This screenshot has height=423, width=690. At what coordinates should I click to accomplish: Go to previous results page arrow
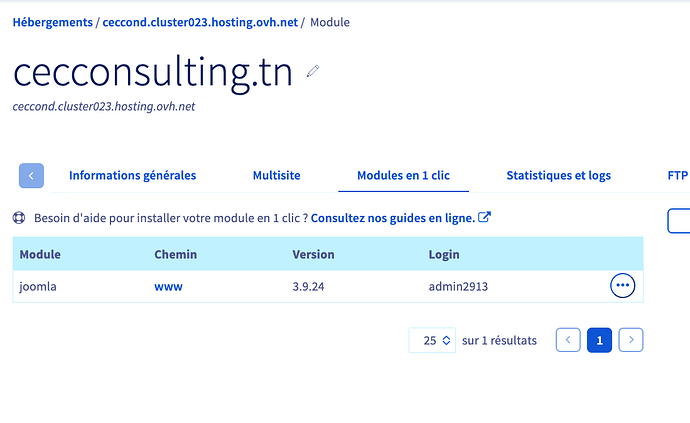coord(568,340)
